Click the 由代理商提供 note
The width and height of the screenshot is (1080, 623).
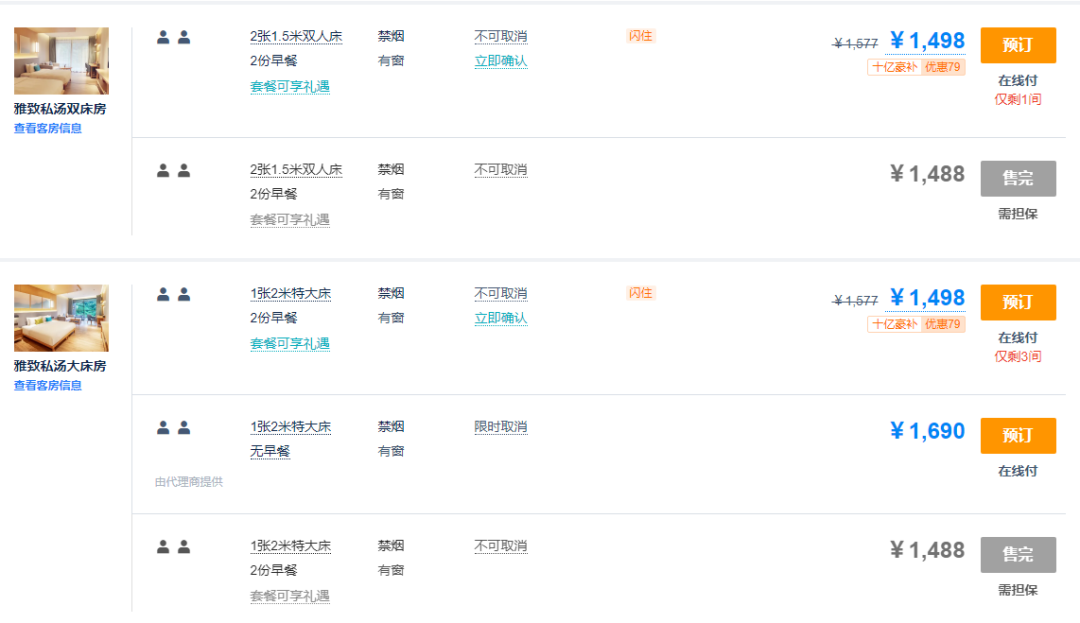(189, 483)
